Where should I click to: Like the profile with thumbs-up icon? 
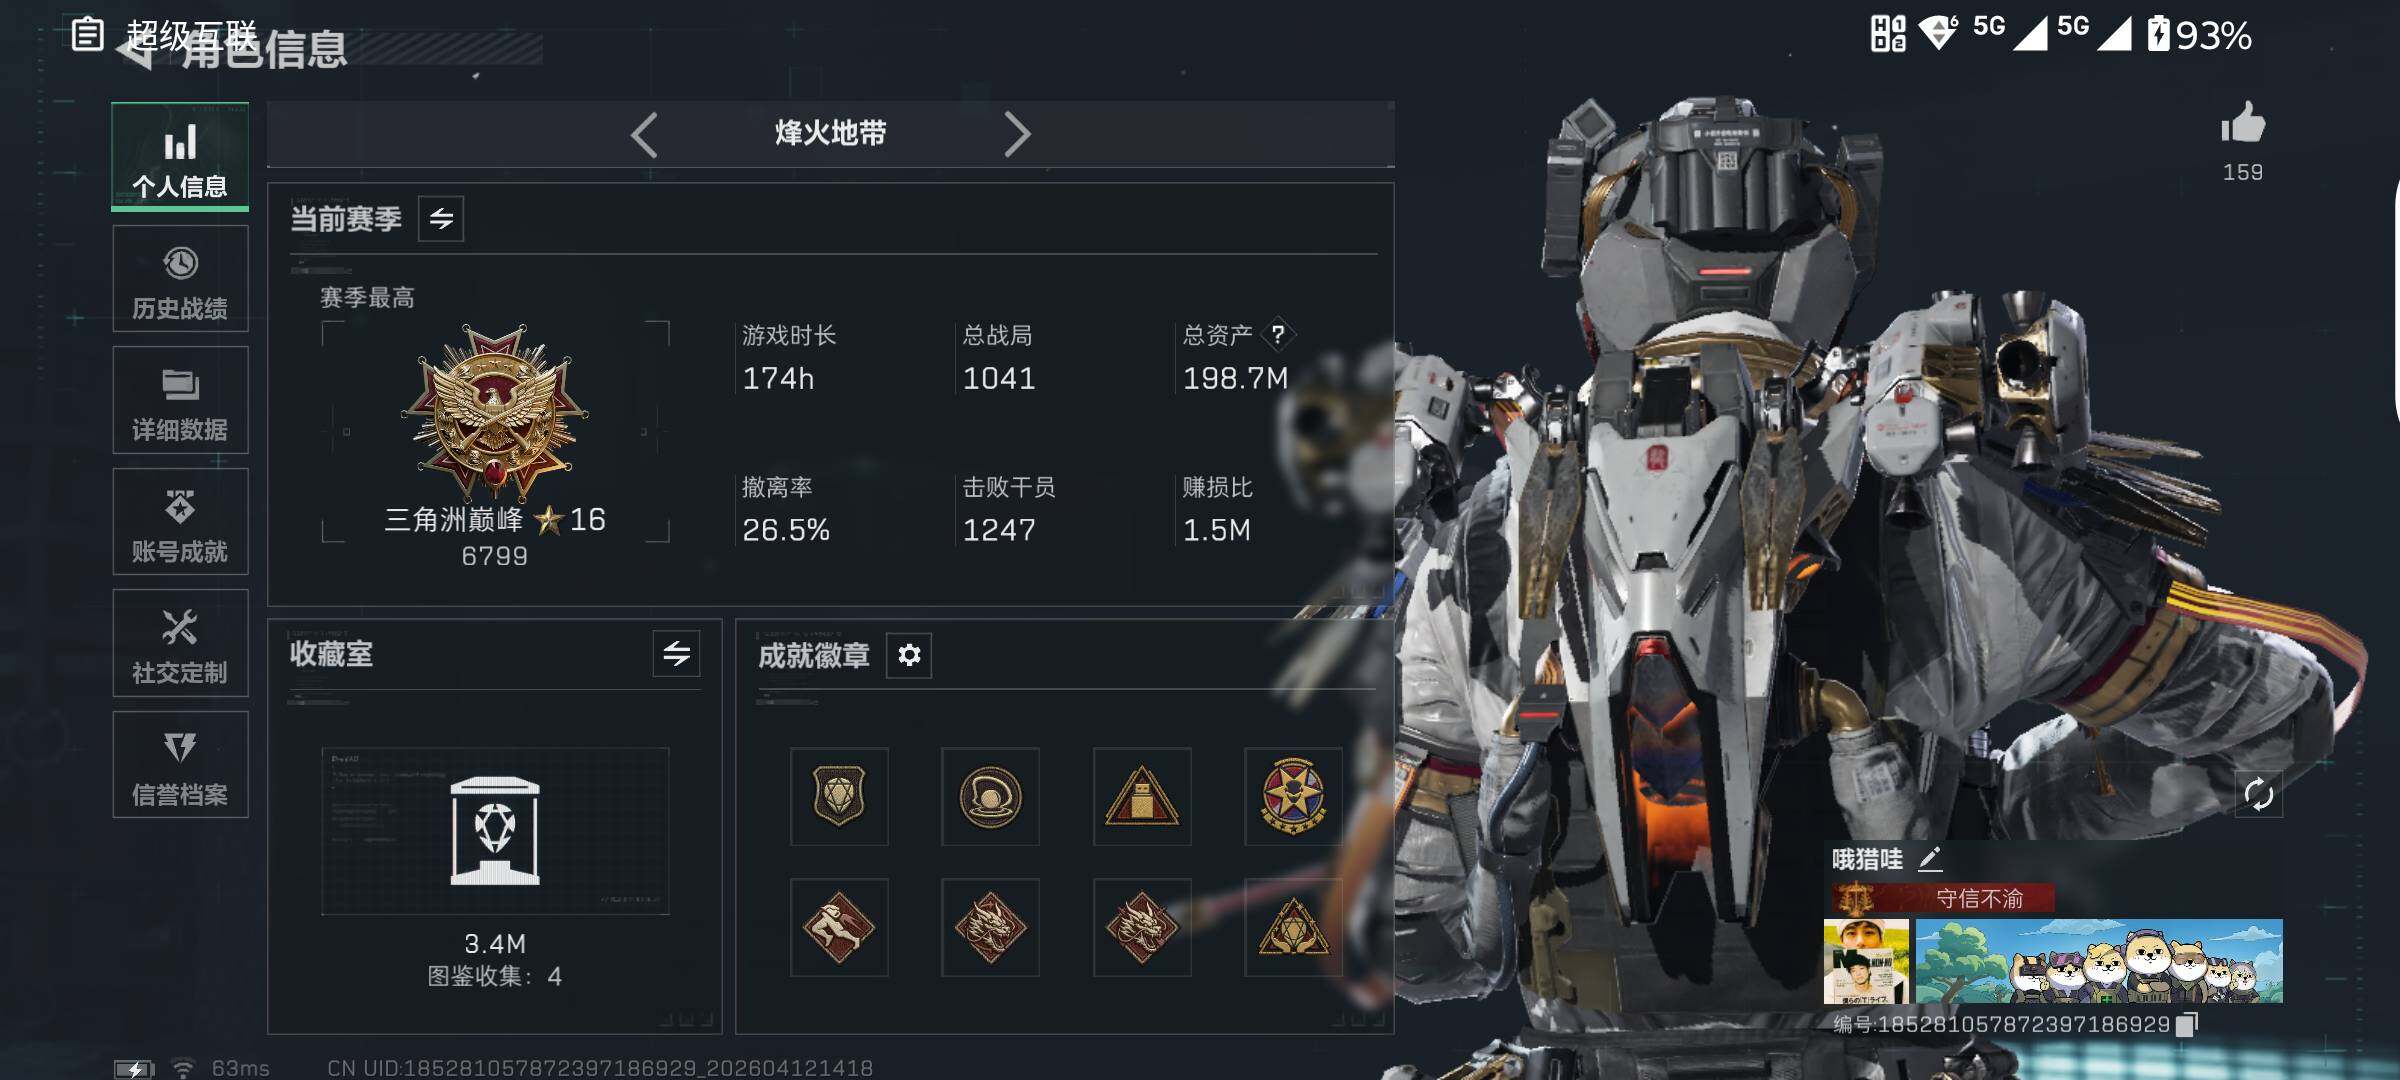(2242, 124)
